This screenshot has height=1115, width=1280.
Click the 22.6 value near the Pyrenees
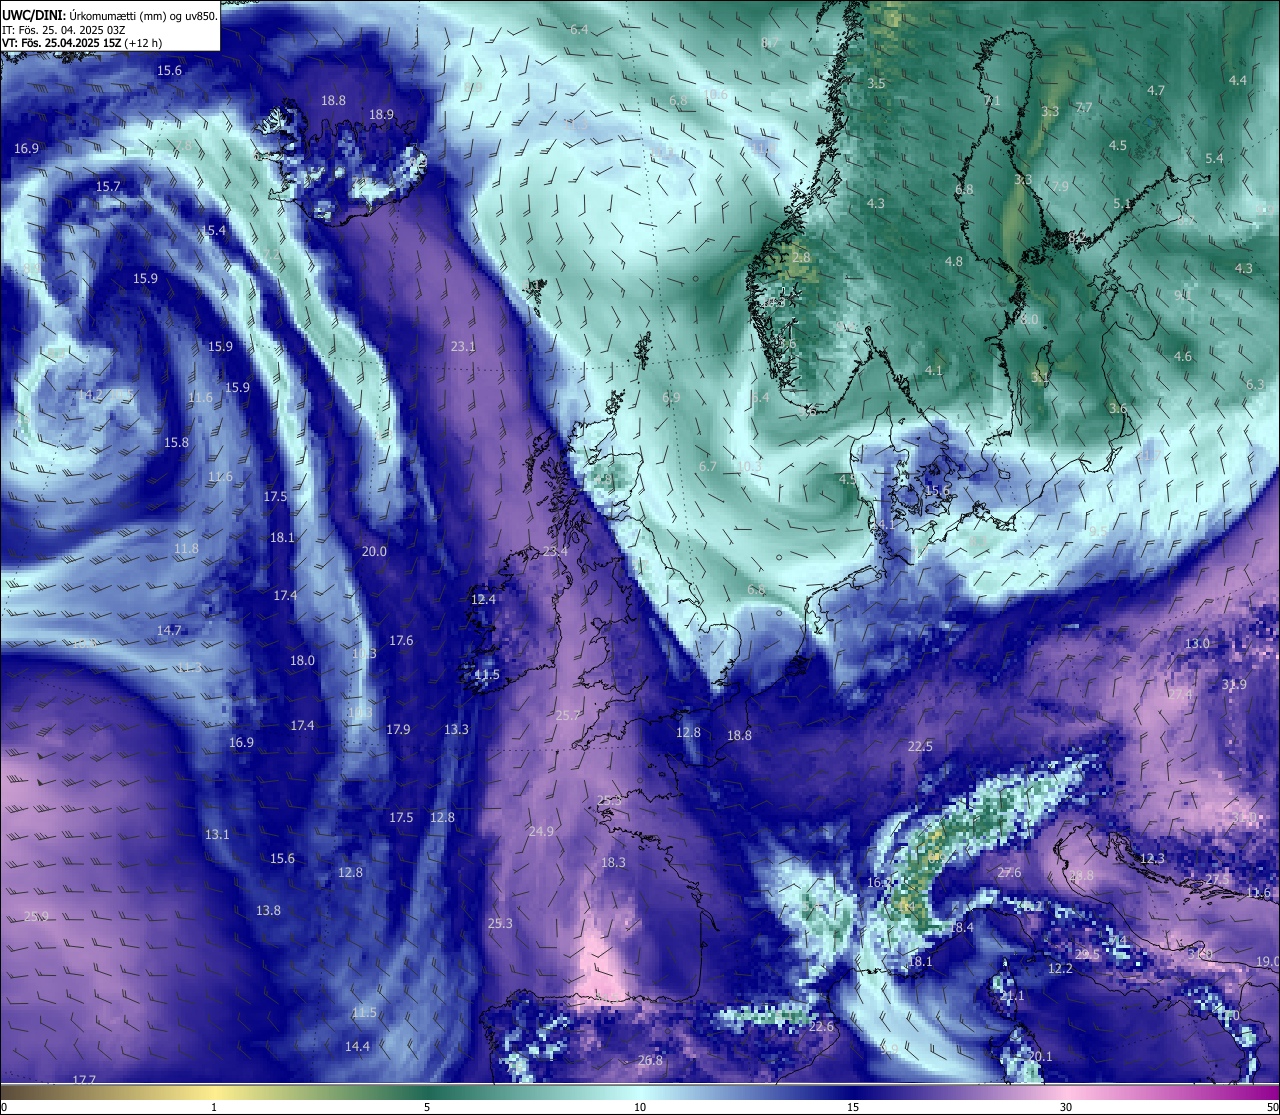click(821, 1027)
